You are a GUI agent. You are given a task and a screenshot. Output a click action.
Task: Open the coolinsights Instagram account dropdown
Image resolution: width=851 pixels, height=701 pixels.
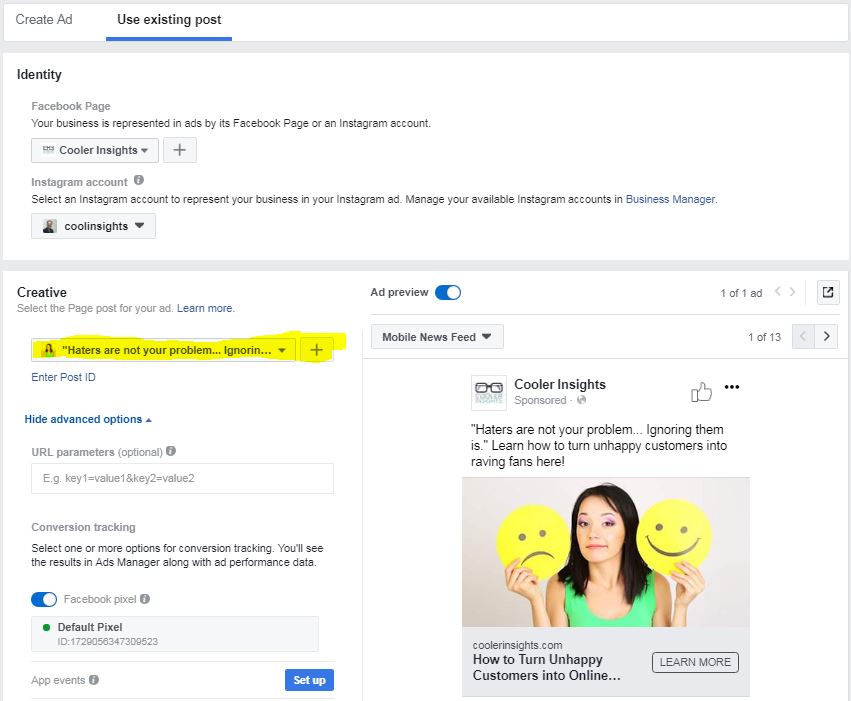pyautogui.click(x=93, y=226)
